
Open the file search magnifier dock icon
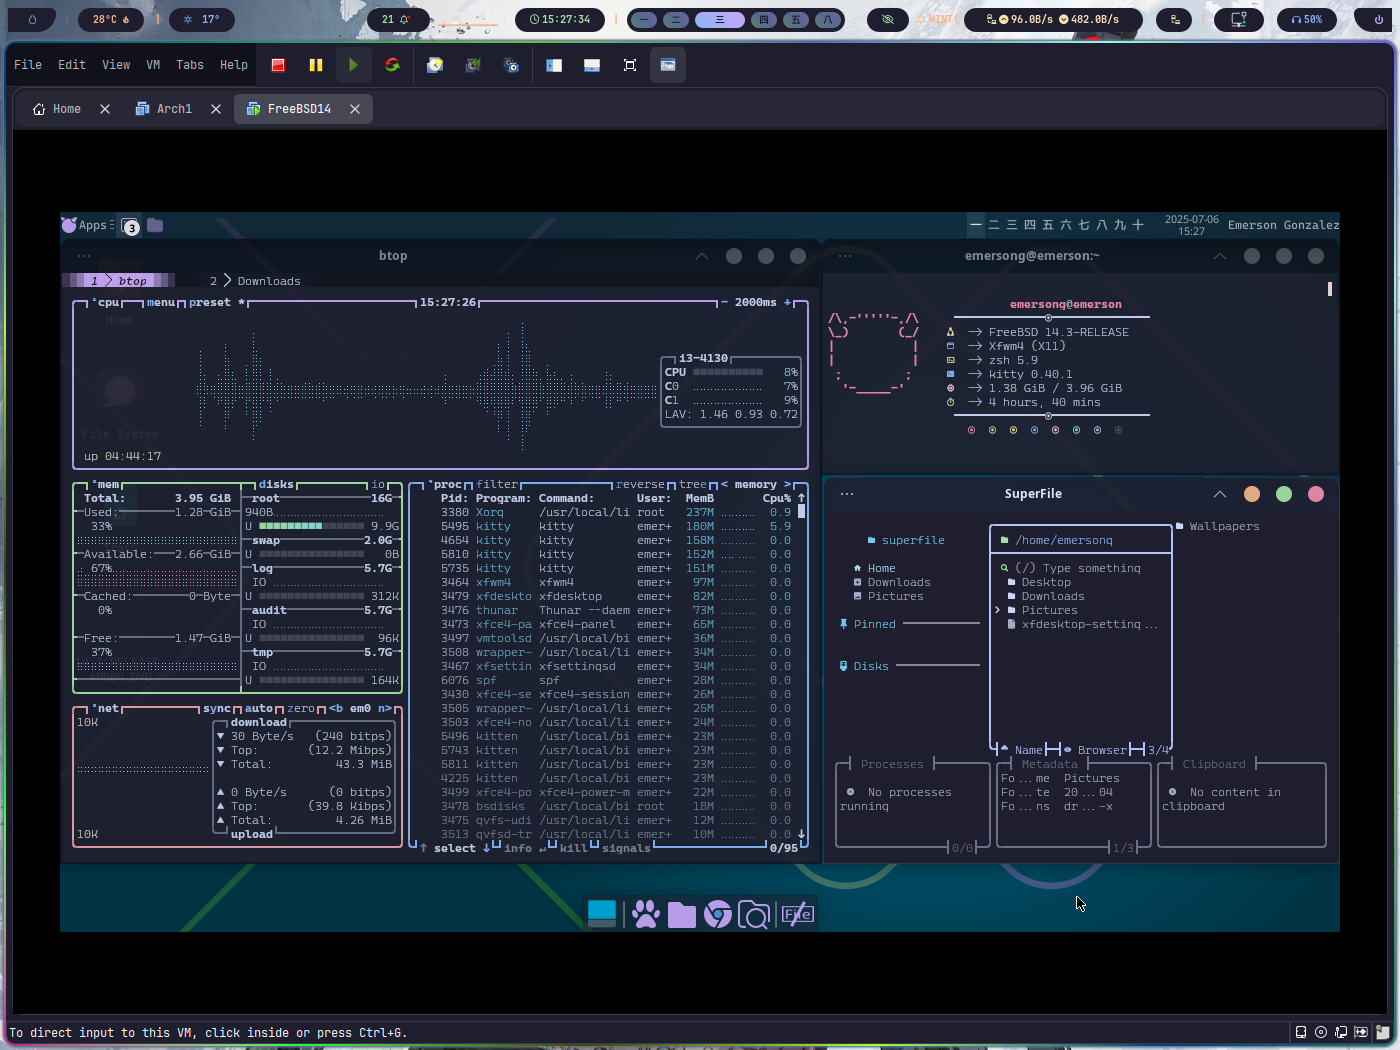pos(754,914)
